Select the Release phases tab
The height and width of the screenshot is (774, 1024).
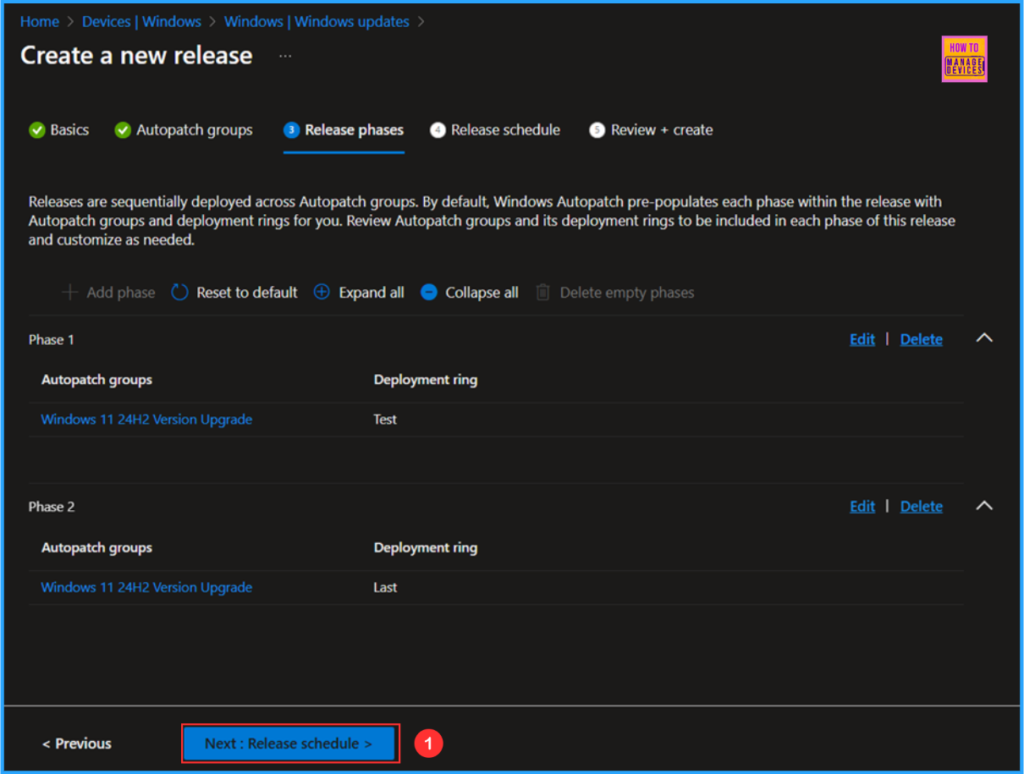pos(344,130)
